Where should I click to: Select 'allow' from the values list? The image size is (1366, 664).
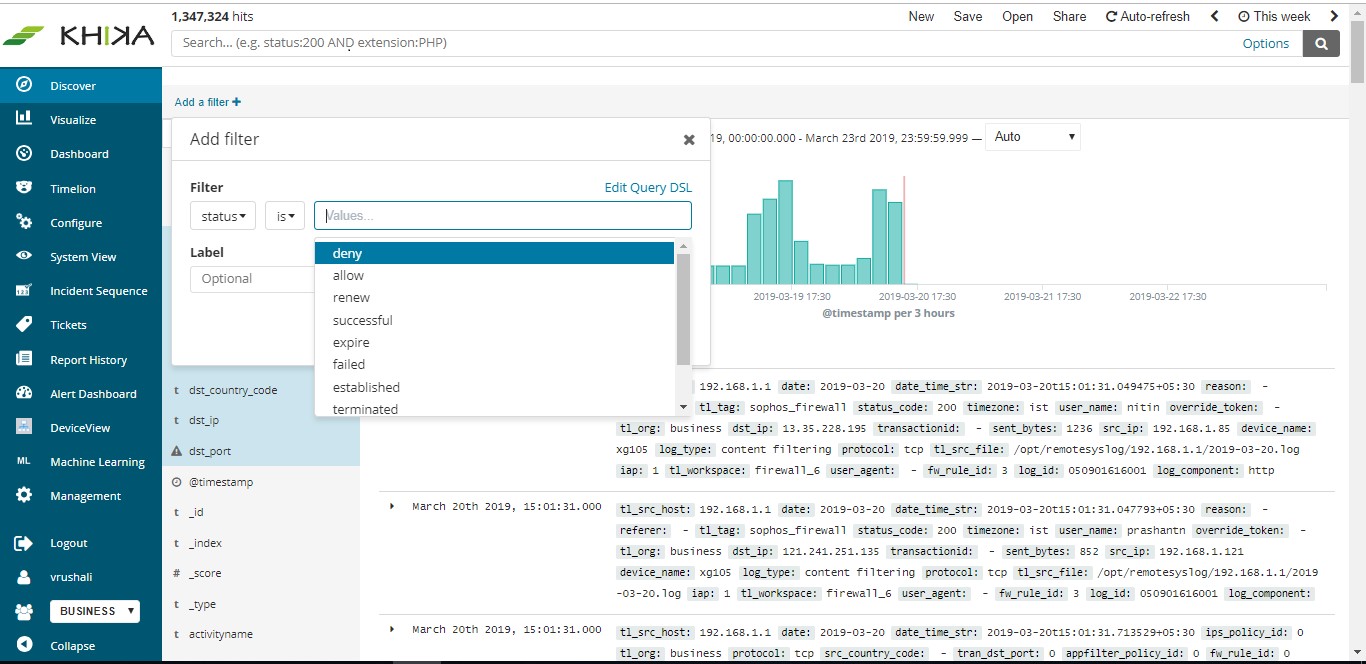pos(494,275)
